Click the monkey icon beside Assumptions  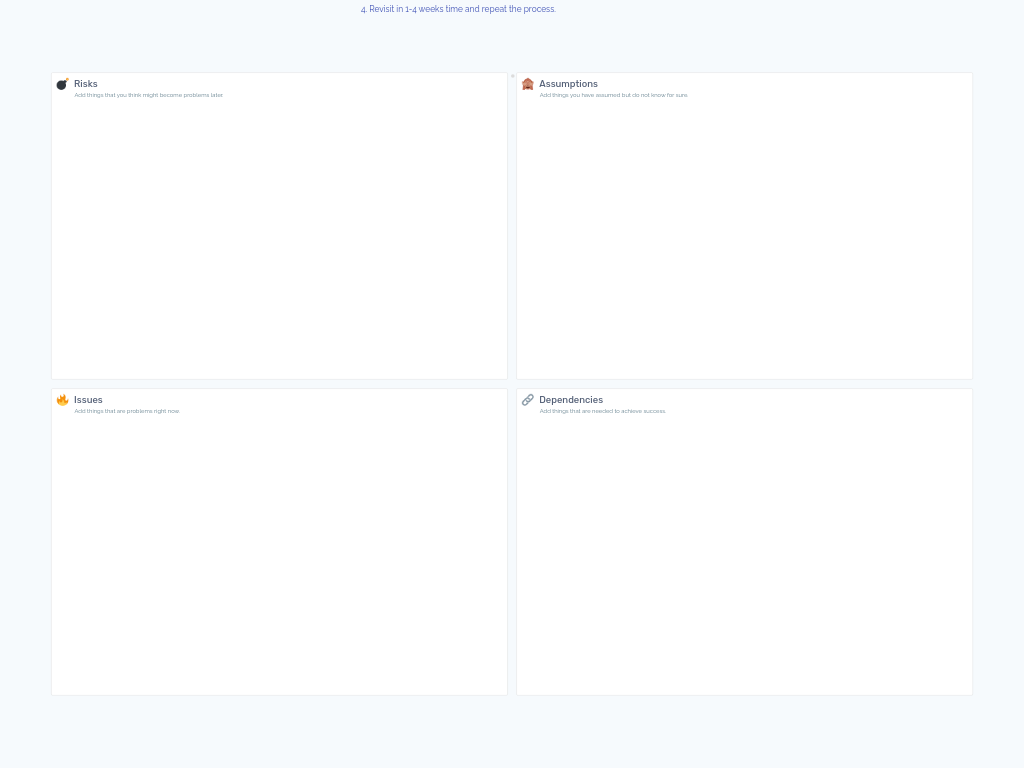[528, 84]
